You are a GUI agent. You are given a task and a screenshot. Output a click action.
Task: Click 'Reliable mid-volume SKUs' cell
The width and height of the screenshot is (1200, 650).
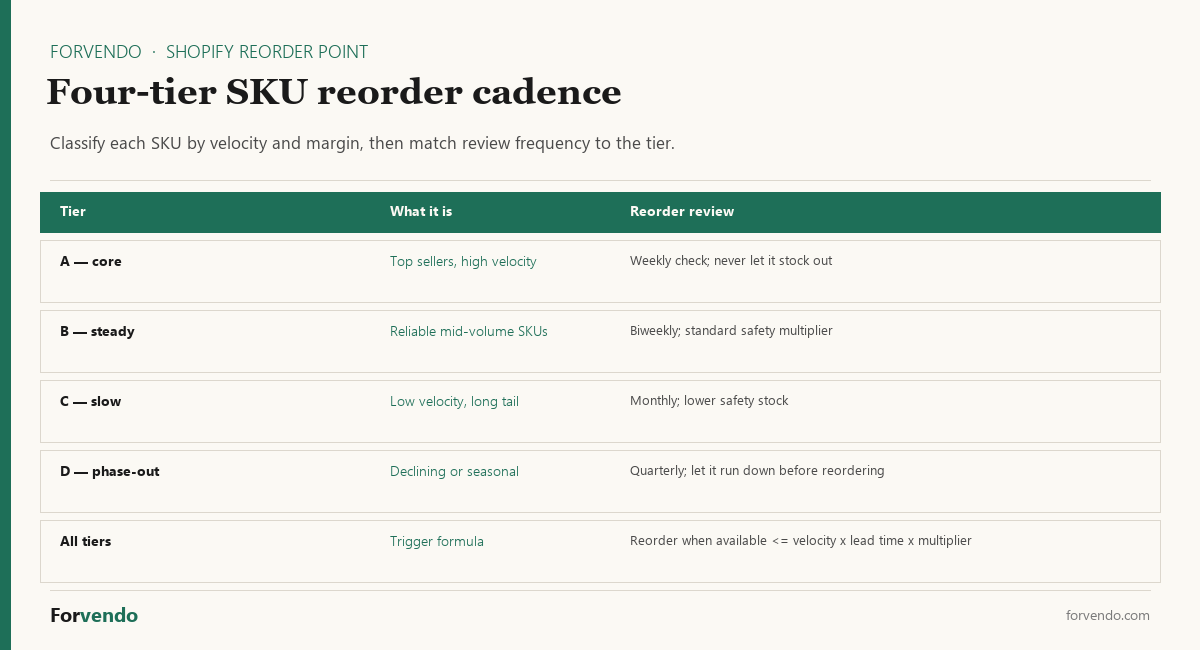[x=469, y=332]
